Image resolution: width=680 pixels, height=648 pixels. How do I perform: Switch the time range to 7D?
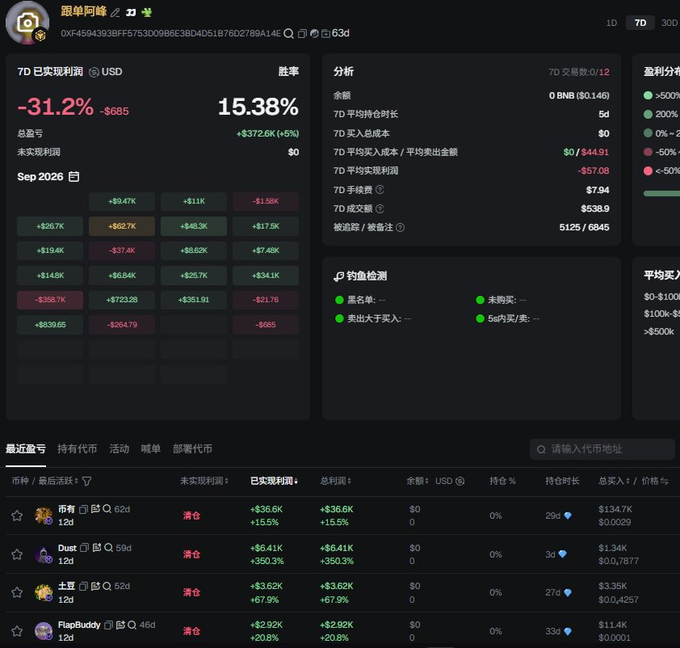(640, 23)
